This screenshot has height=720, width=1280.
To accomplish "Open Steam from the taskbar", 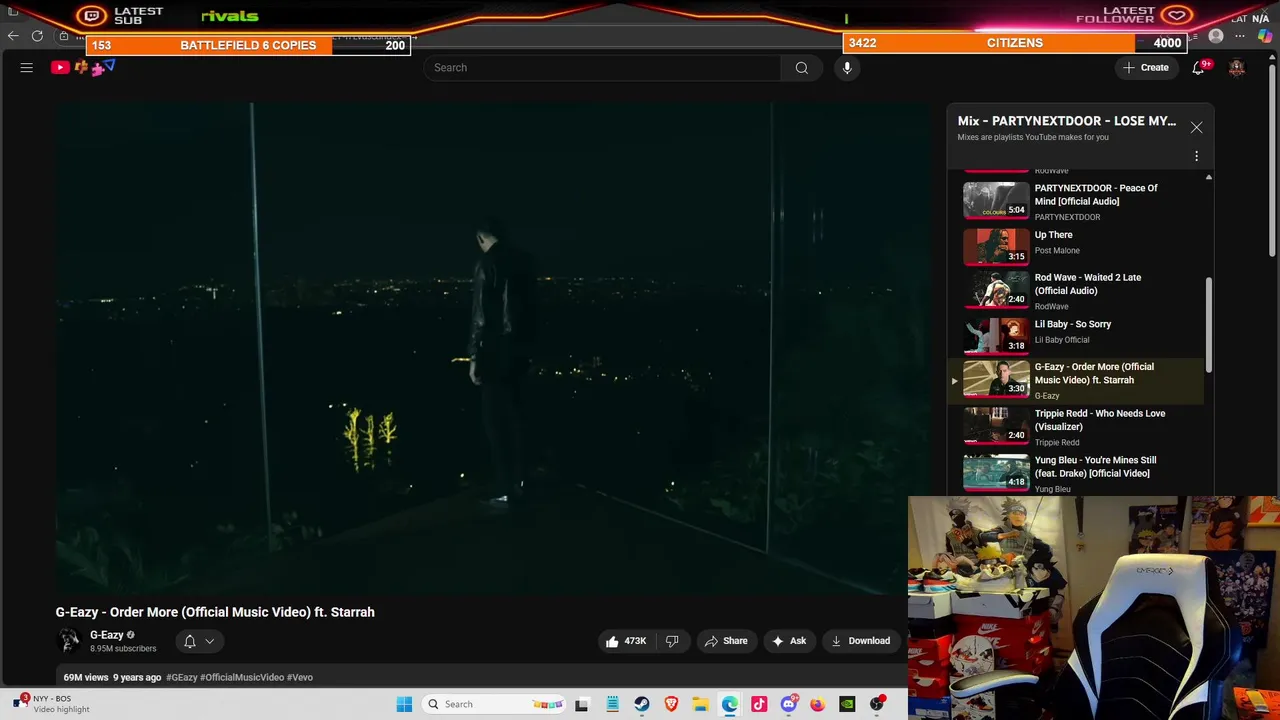I will [x=641, y=704].
